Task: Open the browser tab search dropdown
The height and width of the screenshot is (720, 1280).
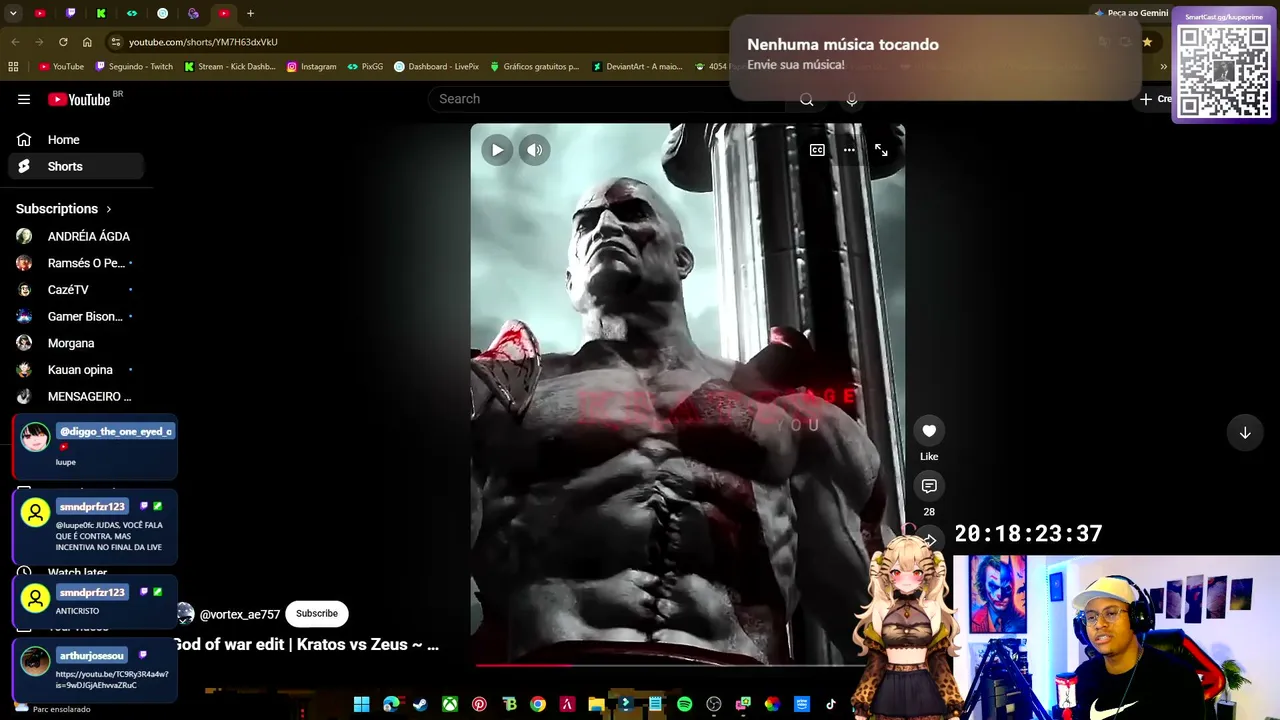Action: [x=13, y=13]
